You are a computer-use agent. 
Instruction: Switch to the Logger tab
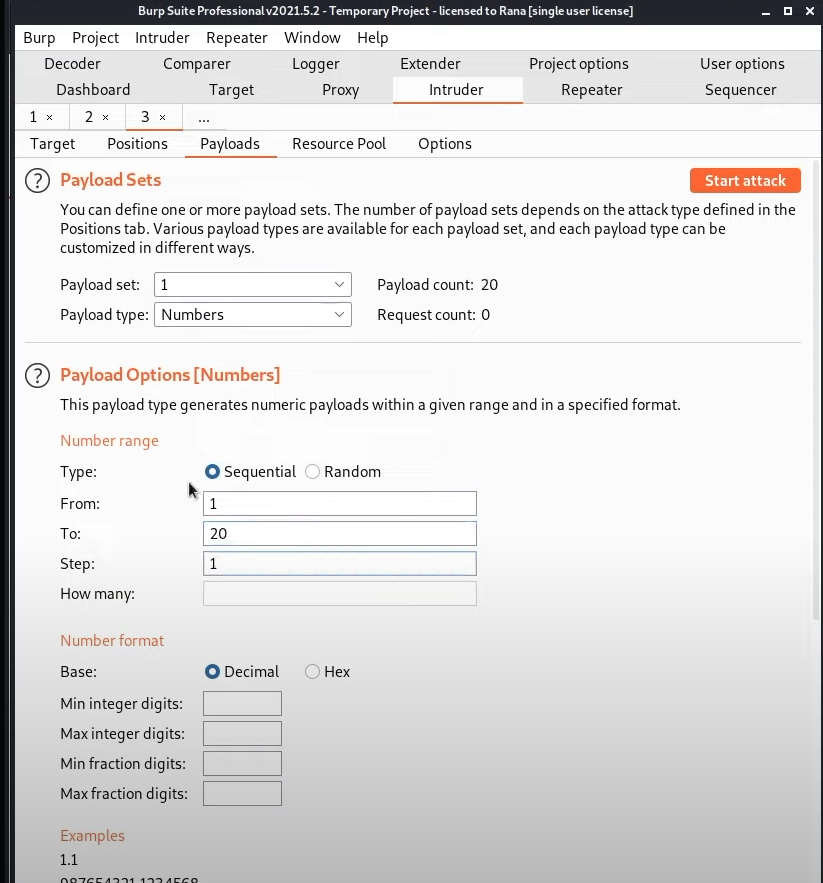point(315,64)
